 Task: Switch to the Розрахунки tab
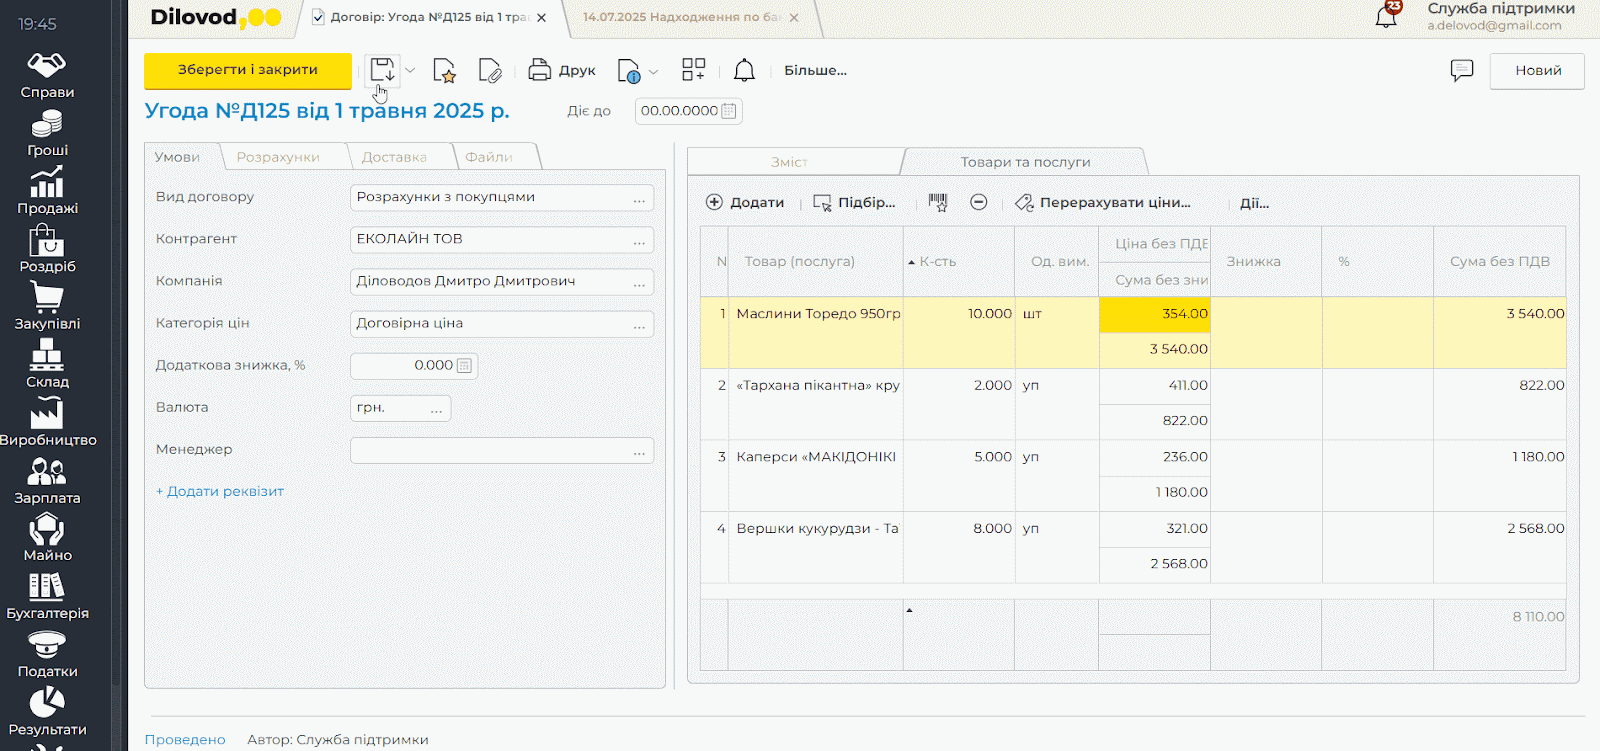(278, 157)
